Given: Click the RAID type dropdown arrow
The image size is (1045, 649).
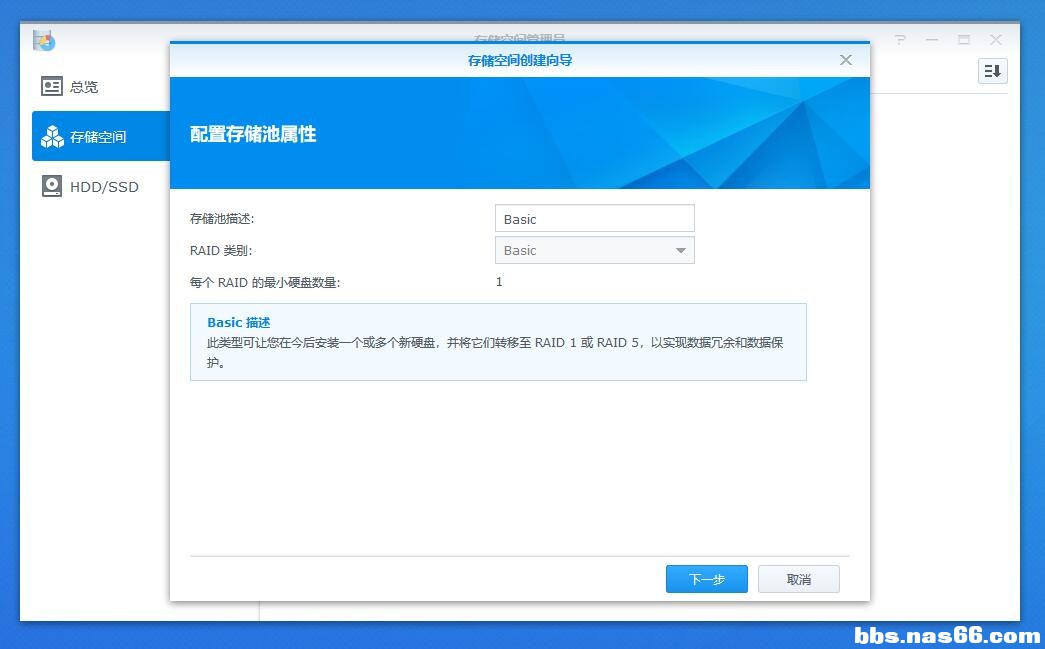Looking at the screenshot, I should point(680,251).
